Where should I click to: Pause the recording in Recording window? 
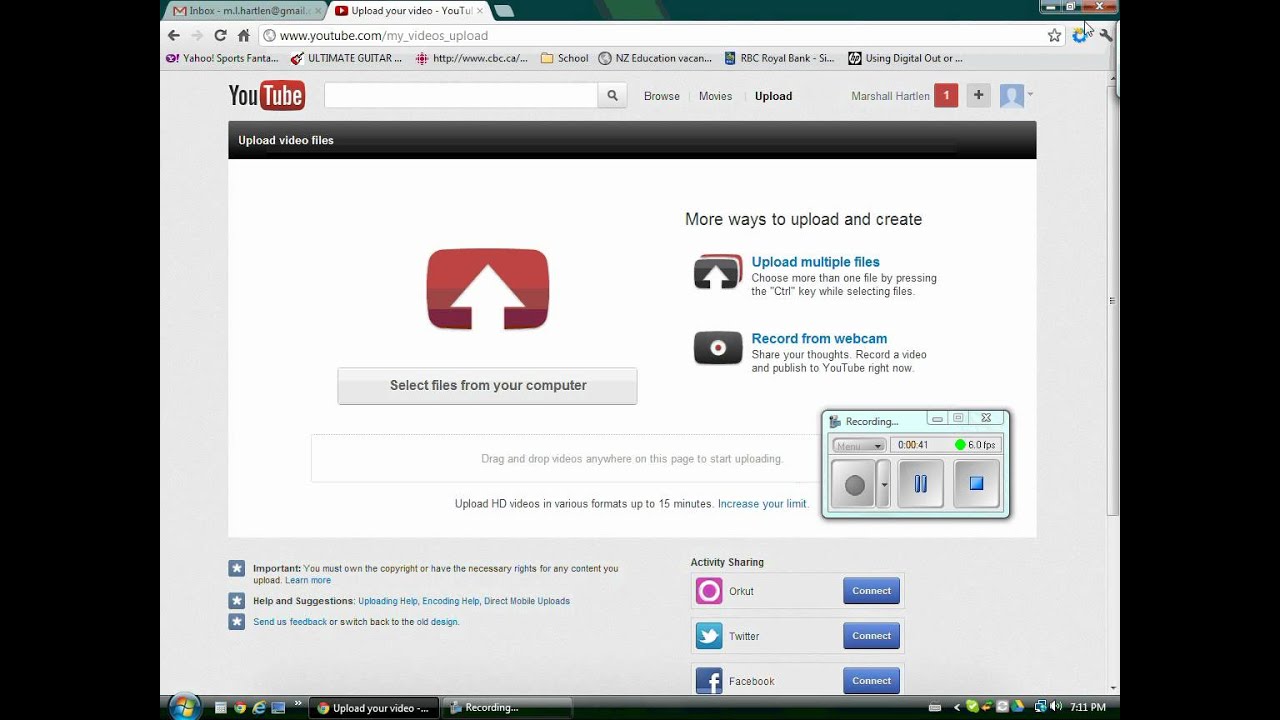(920, 484)
